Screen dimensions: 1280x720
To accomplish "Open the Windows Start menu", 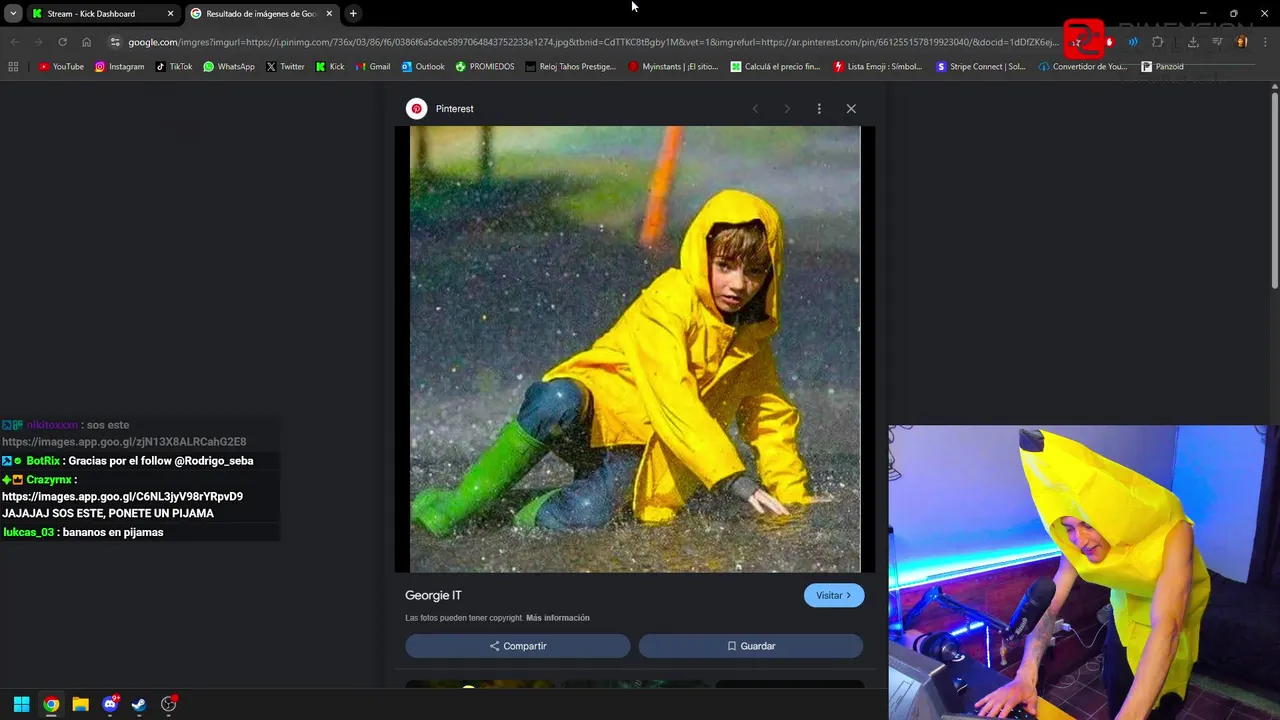I will point(21,705).
